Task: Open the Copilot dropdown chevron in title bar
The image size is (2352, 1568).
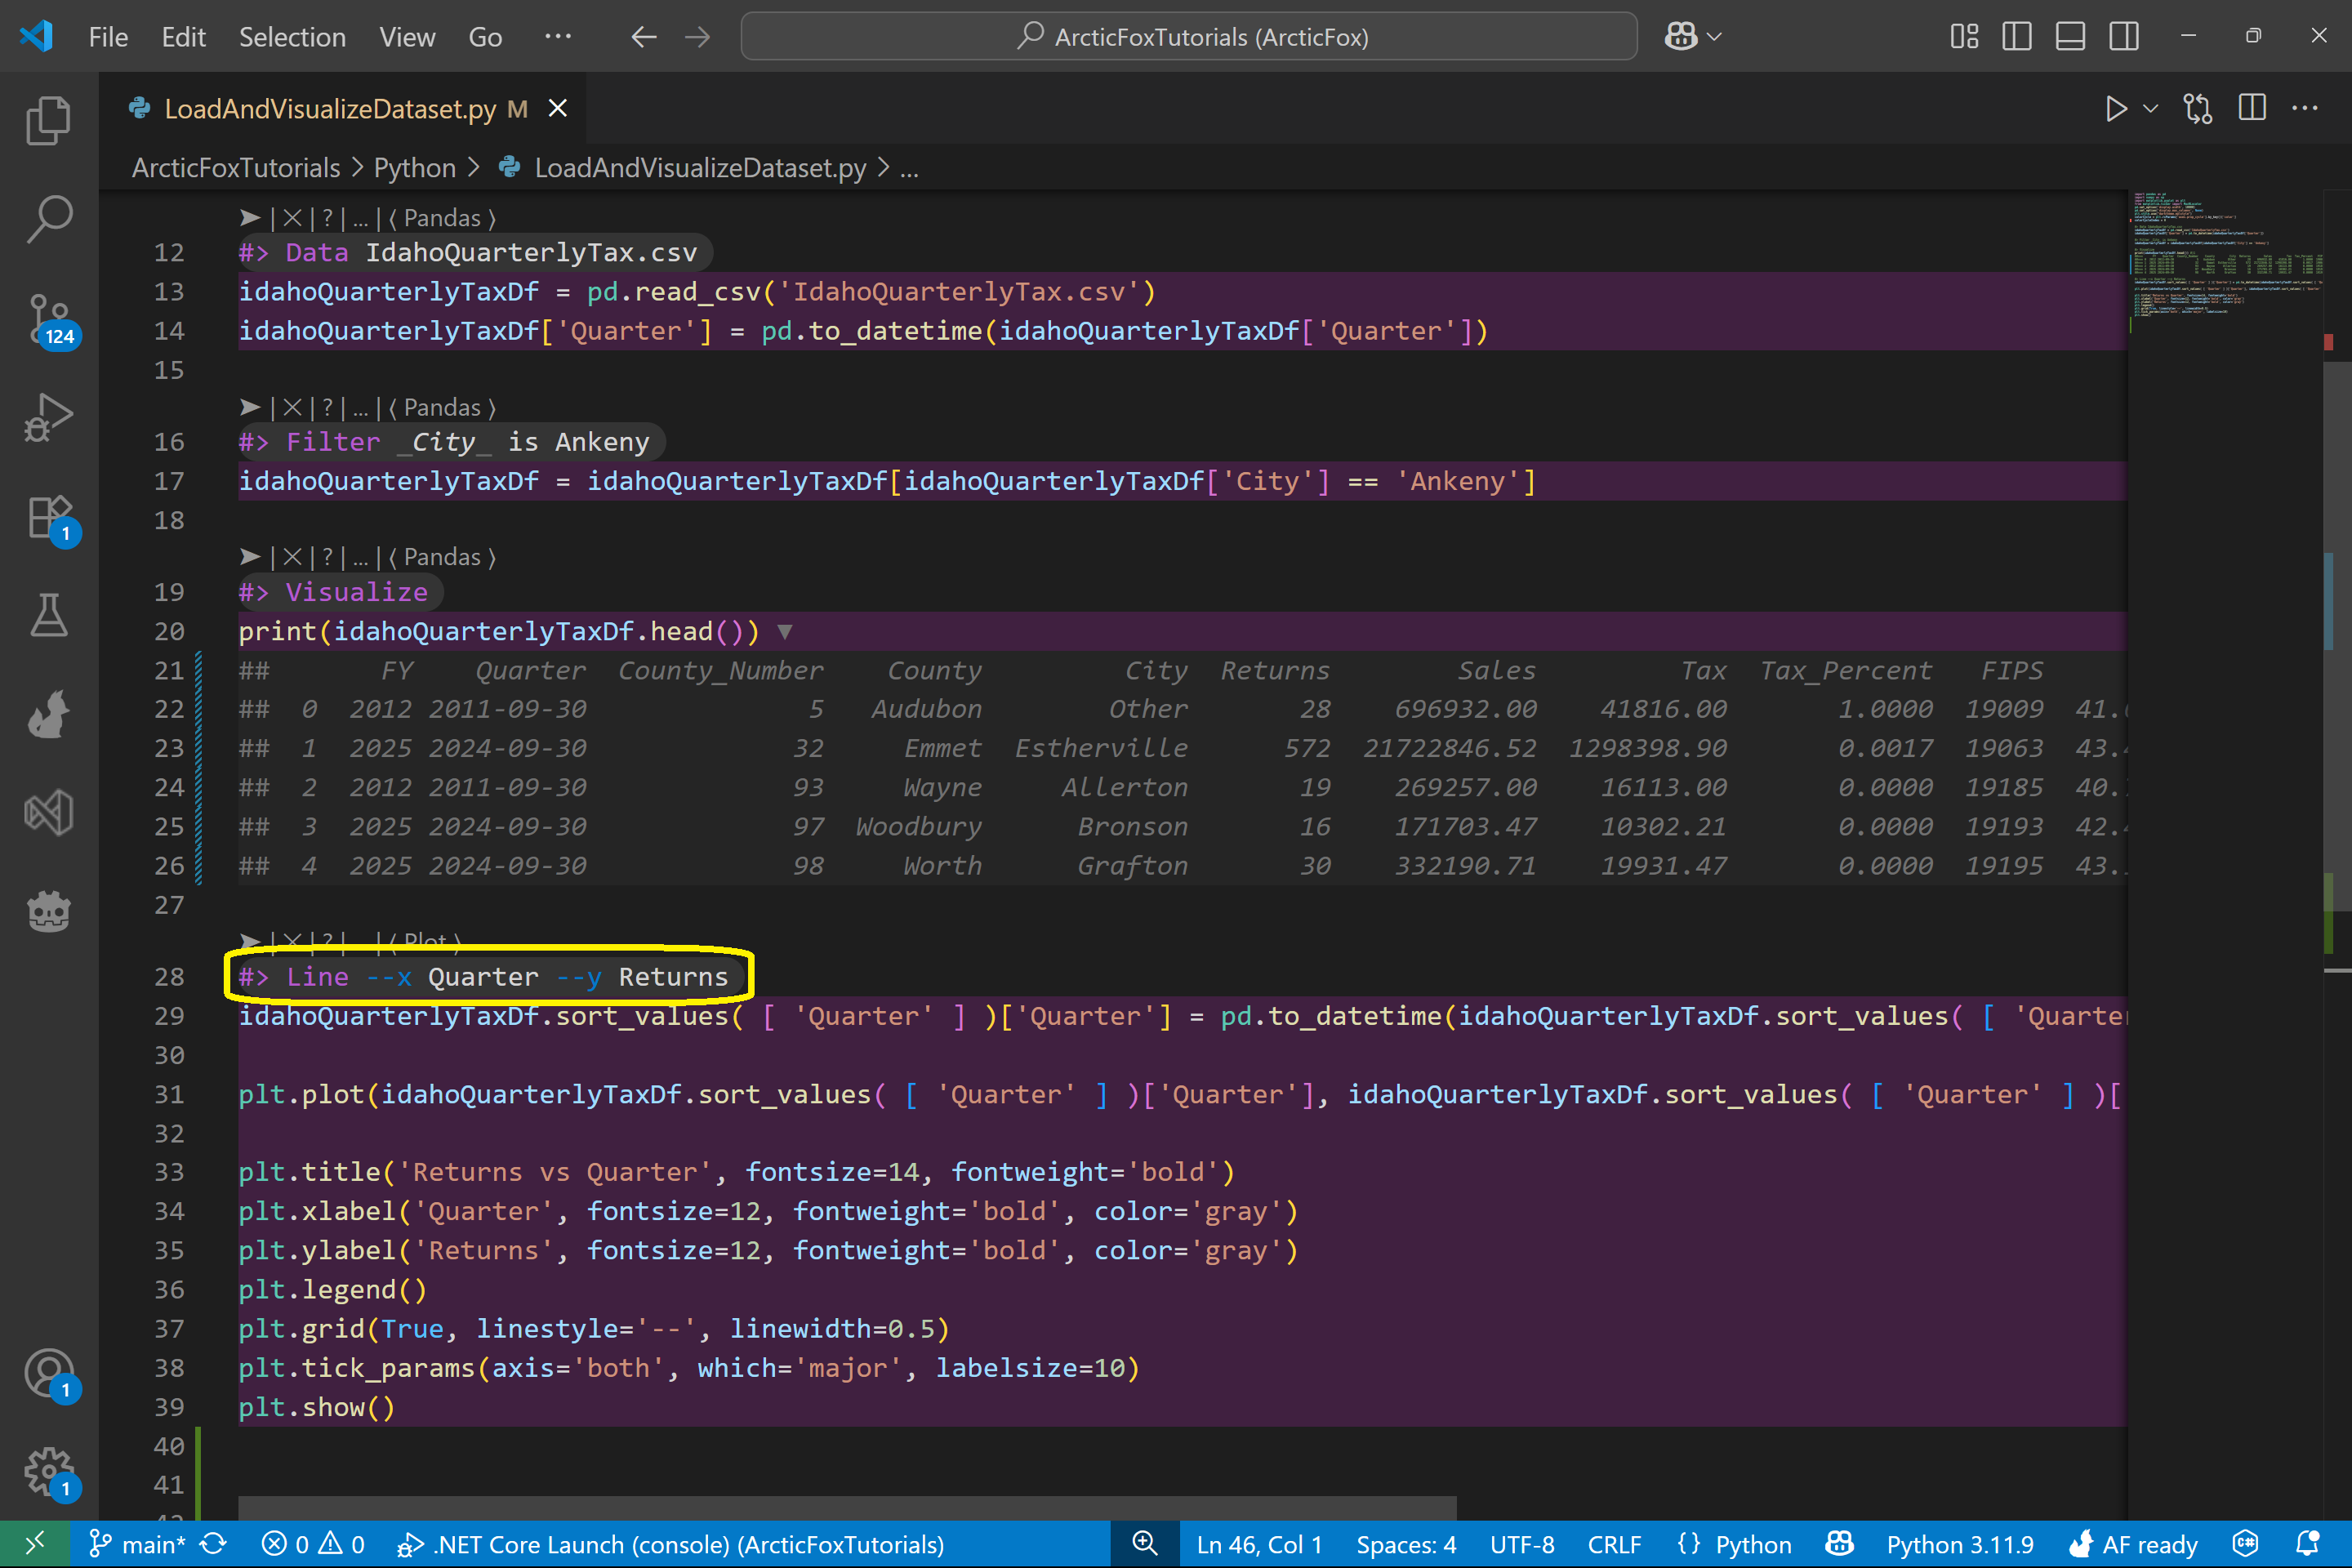Action: [x=1714, y=37]
